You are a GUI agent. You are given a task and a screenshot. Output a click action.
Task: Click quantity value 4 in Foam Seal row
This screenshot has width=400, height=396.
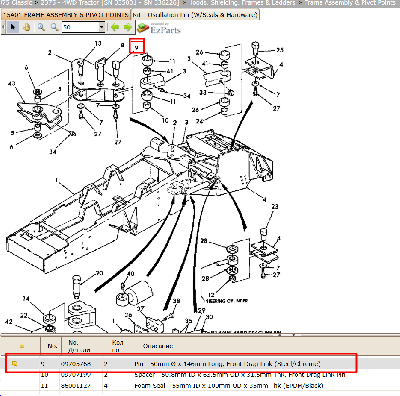(105, 386)
